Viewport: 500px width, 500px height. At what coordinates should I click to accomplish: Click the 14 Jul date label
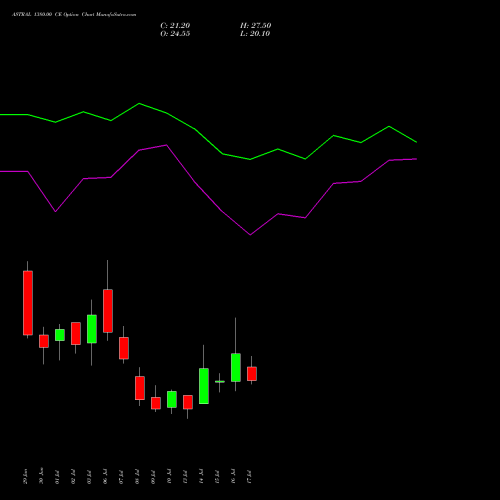[x=201, y=476]
